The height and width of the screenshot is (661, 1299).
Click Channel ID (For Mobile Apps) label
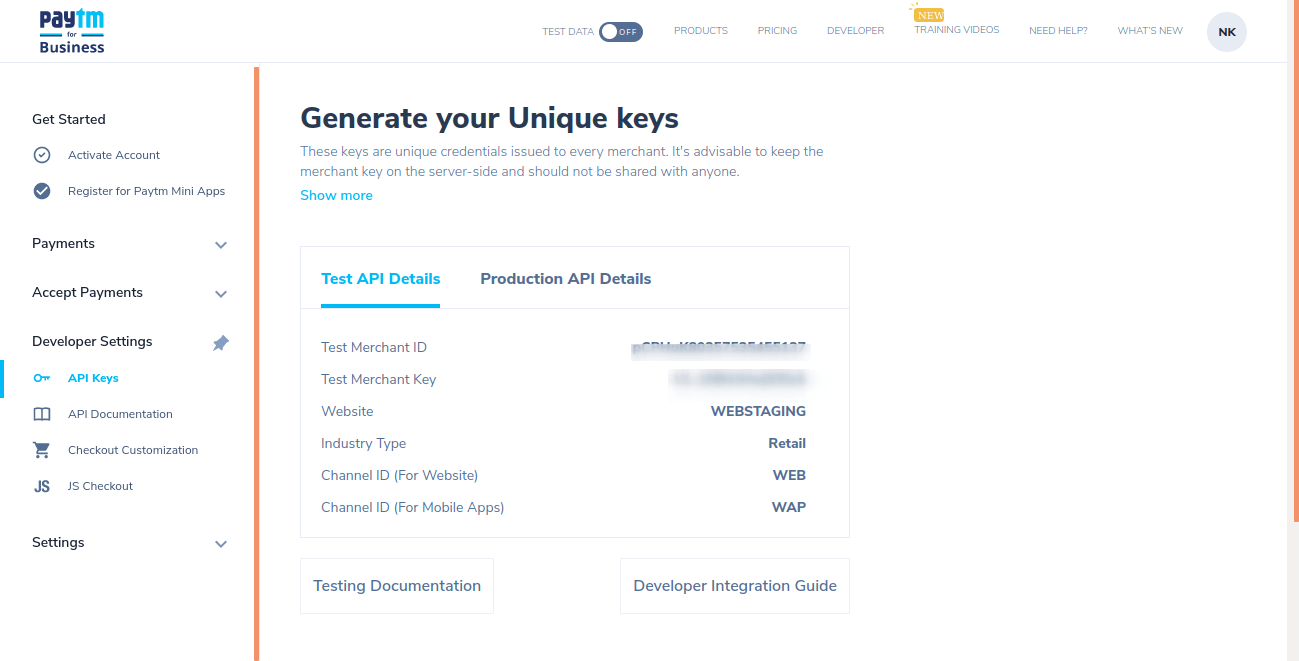[412, 507]
